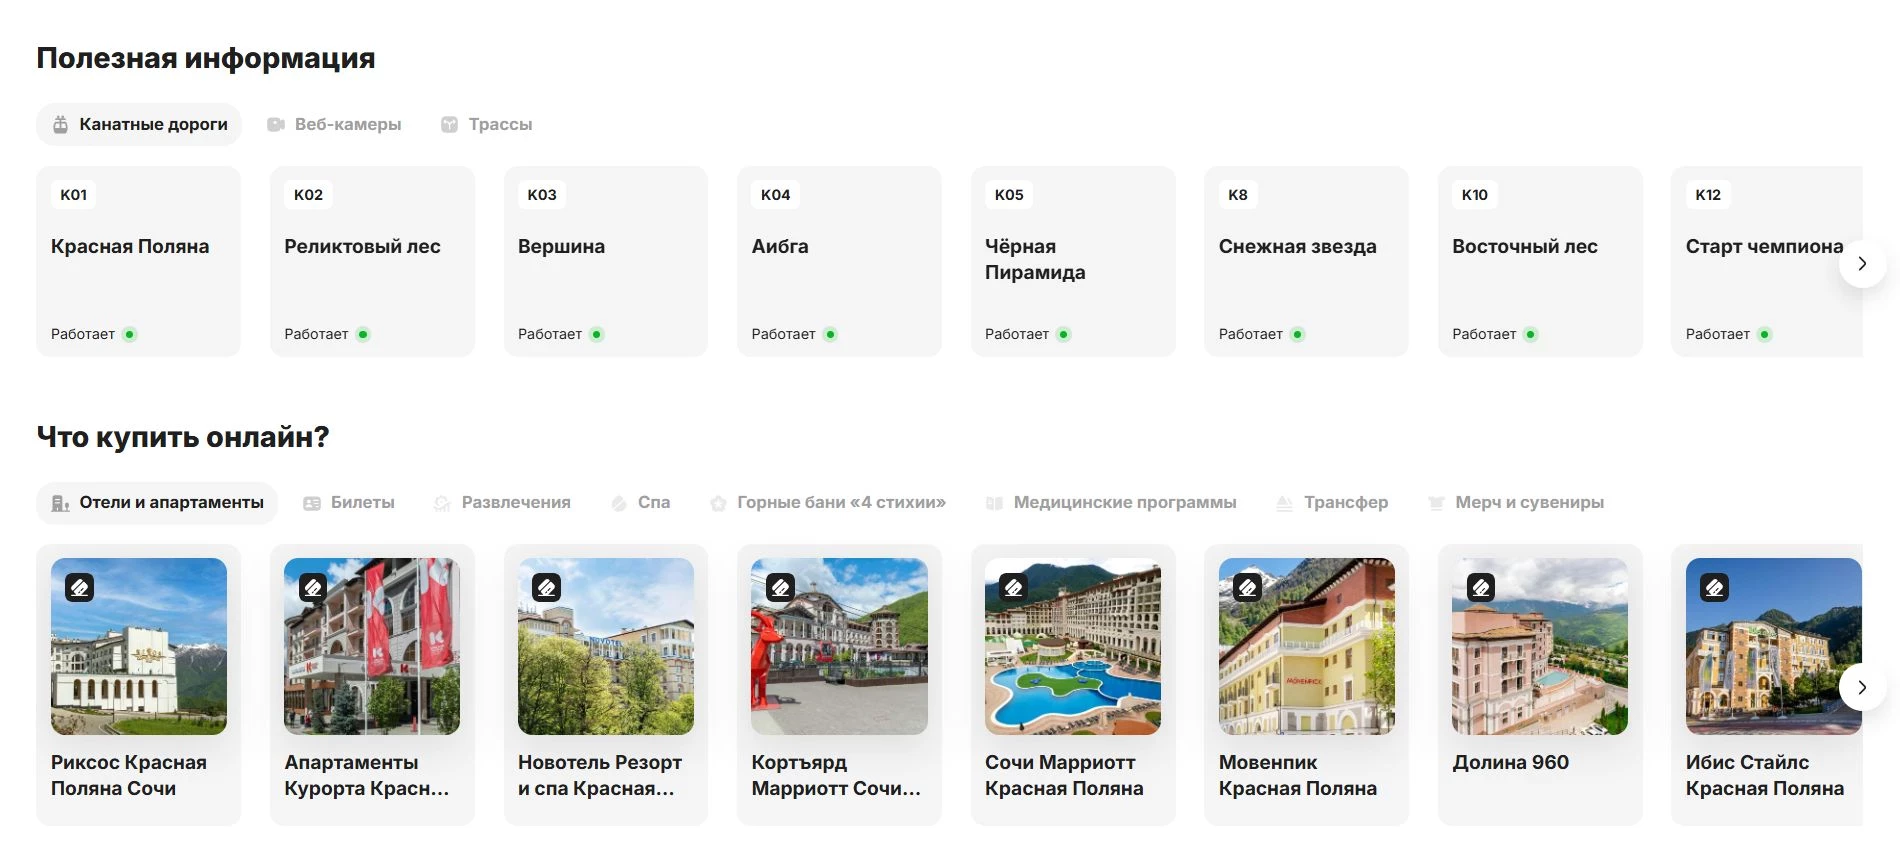The width and height of the screenshot is (1900, 860).
Task: Open the K01 Красная Поляна cable car card
Action: (138, 261)
